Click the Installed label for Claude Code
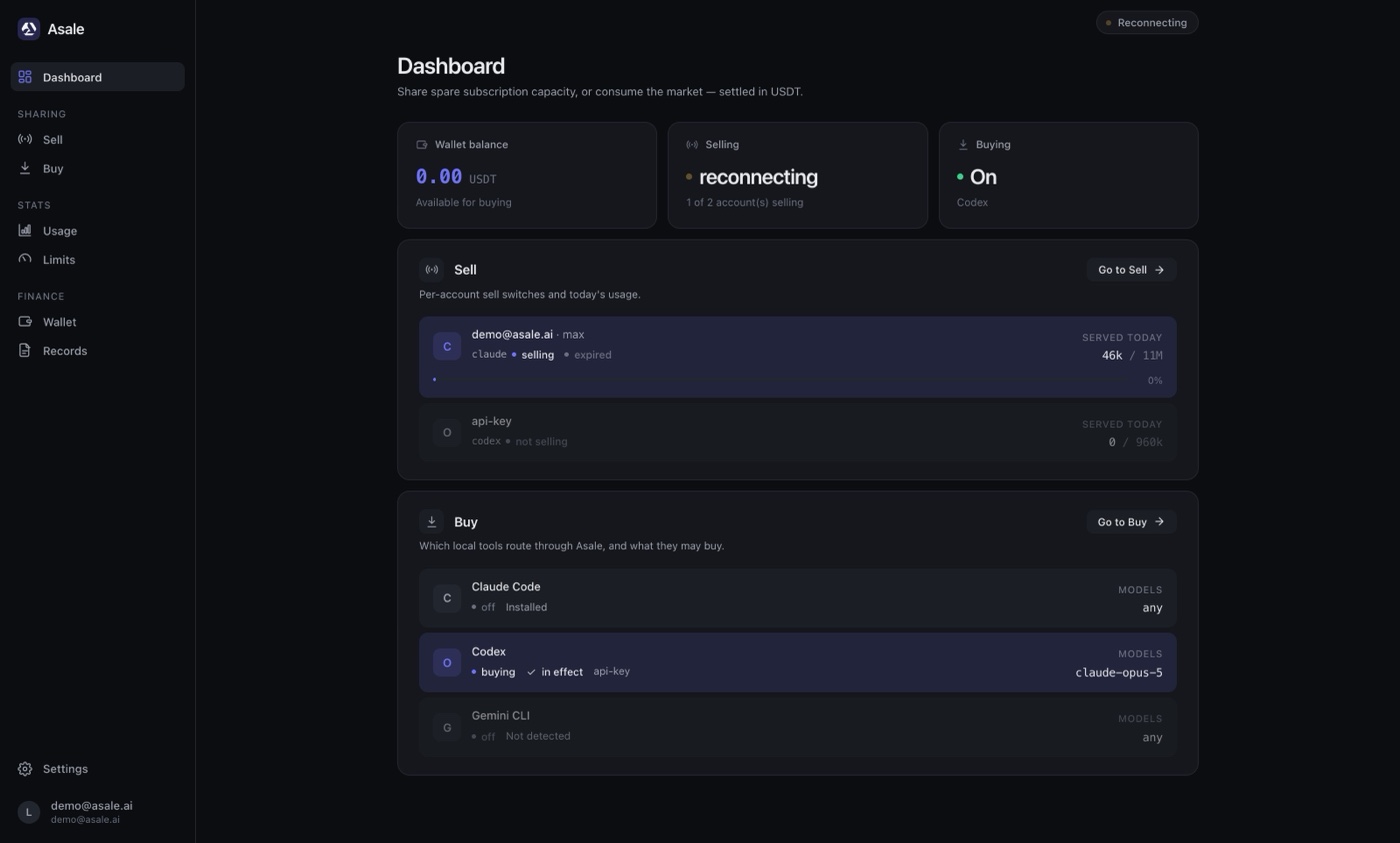The image size is (1400, 843). pos(526,607)
